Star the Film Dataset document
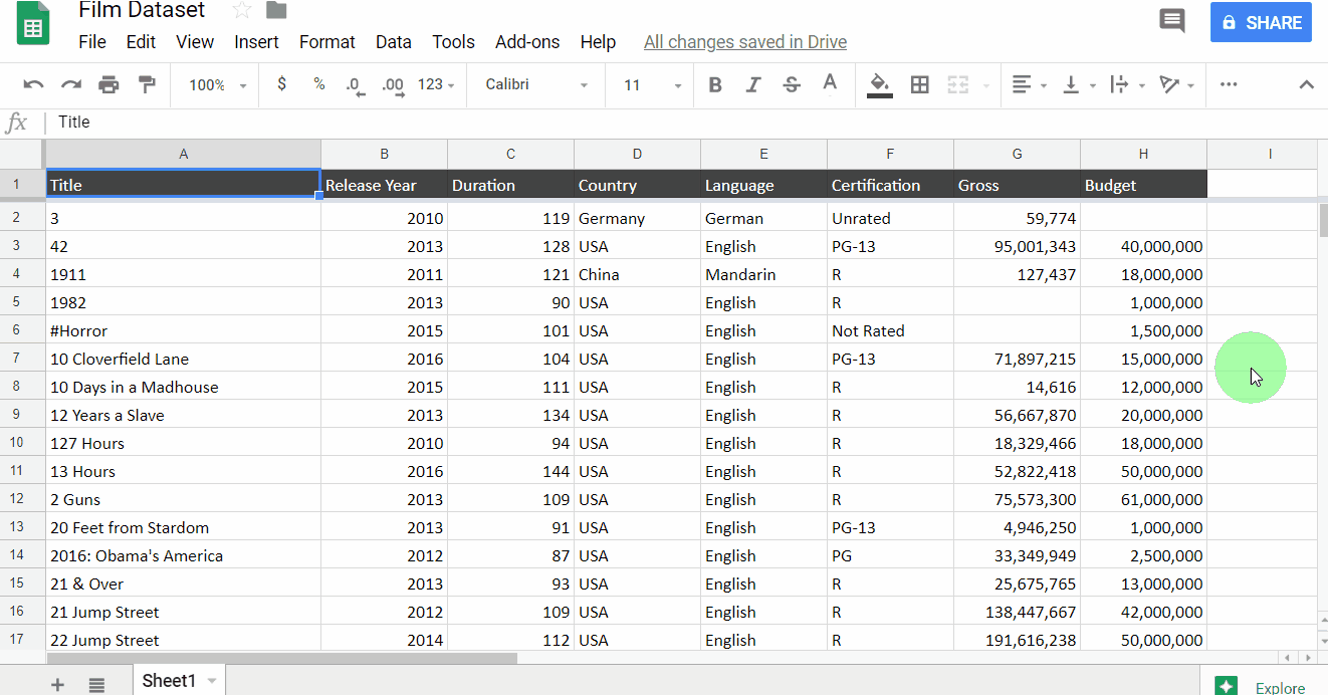Screen dimensions: 1328x695 [x=242, y=11]
